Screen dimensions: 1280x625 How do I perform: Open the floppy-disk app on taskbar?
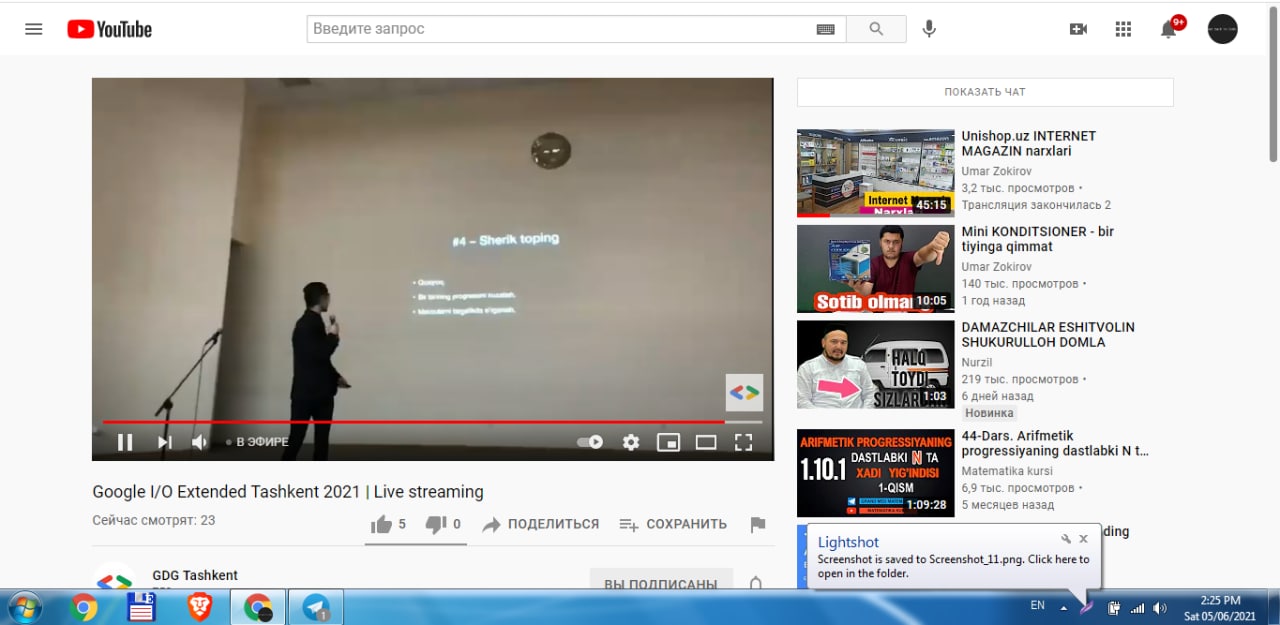(x=141, y=607)
